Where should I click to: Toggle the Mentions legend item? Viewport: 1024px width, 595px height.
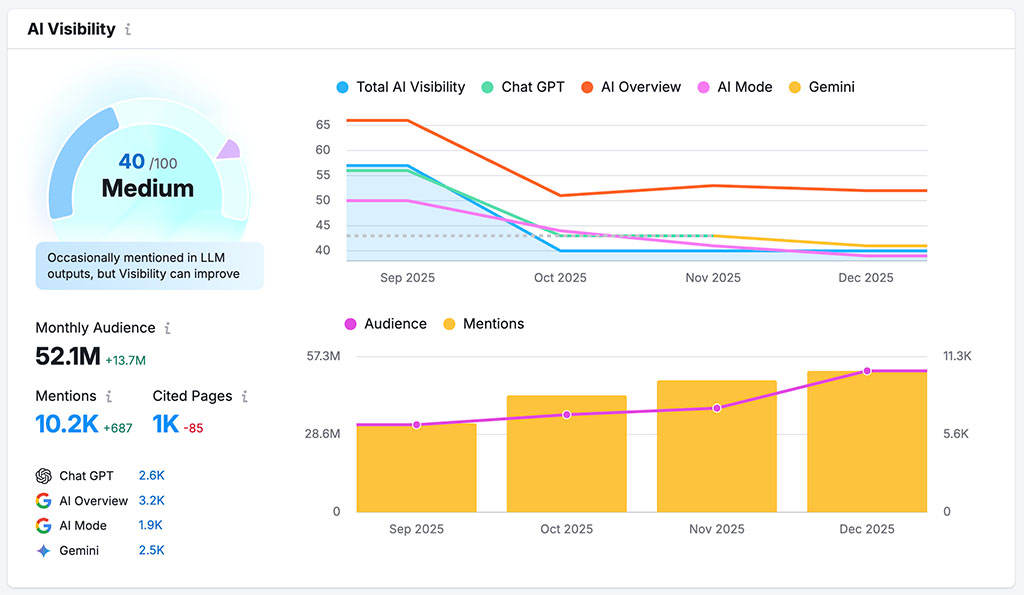[x=483, y=324]
